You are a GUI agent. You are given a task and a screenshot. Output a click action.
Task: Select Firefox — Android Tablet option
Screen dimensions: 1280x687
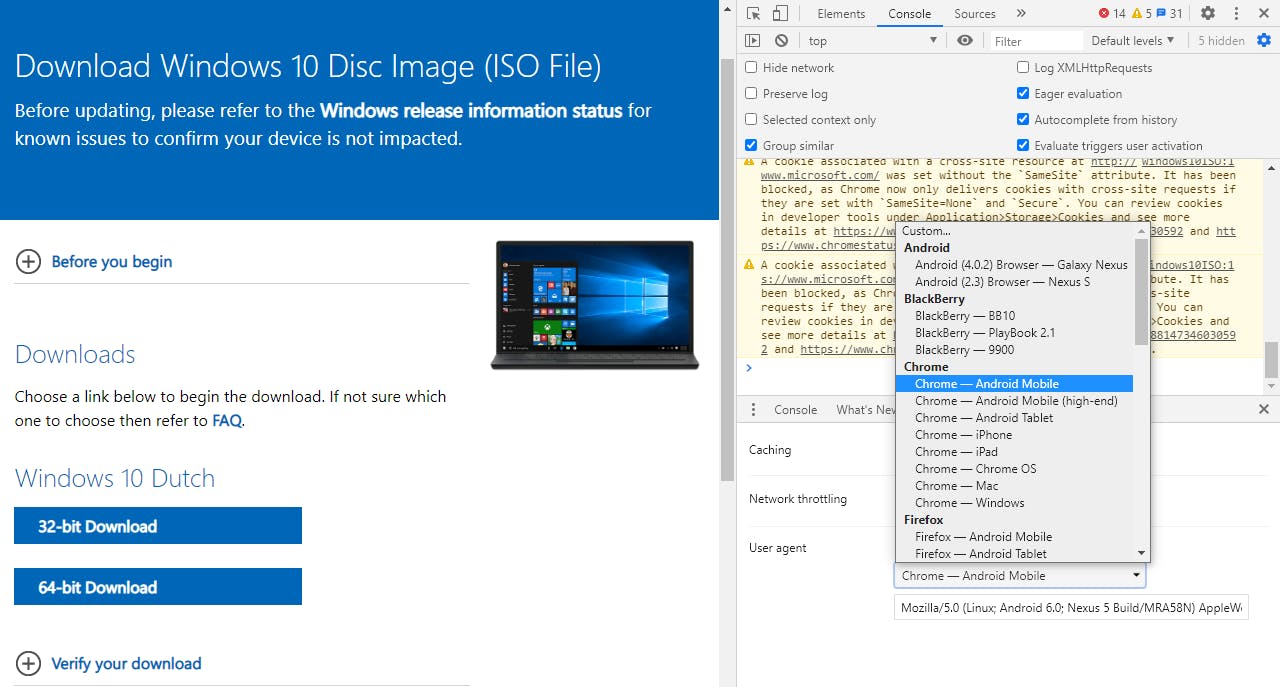pos(1014,554)
